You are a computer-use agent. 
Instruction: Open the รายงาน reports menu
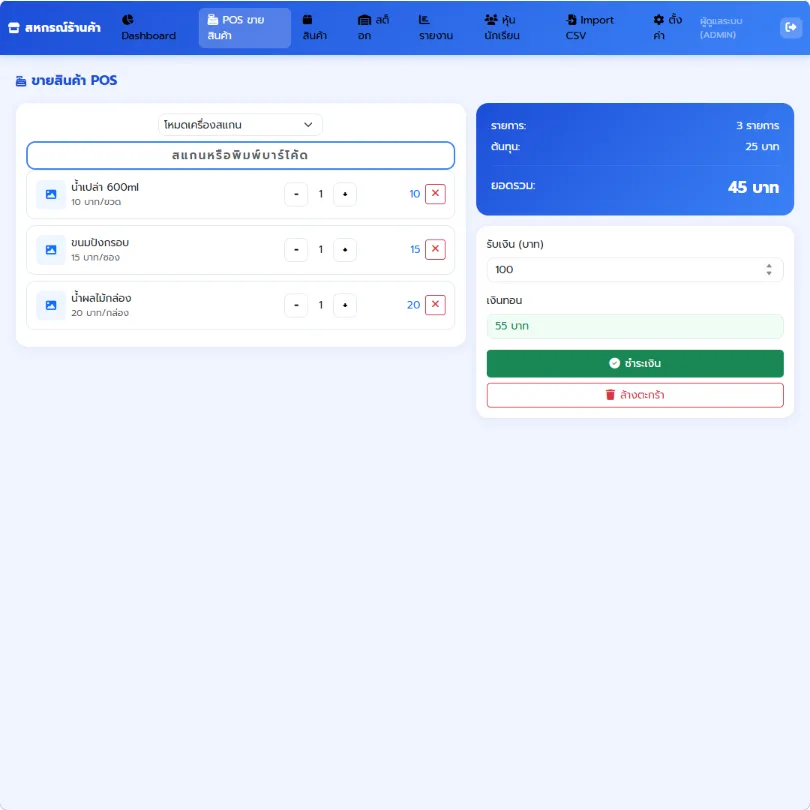pyautogui.click(x=436, y=28)
